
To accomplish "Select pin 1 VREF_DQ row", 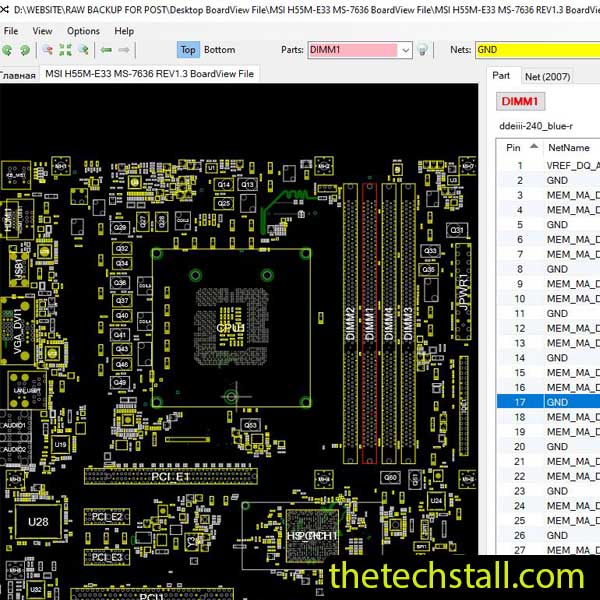I will pos(548,165).
